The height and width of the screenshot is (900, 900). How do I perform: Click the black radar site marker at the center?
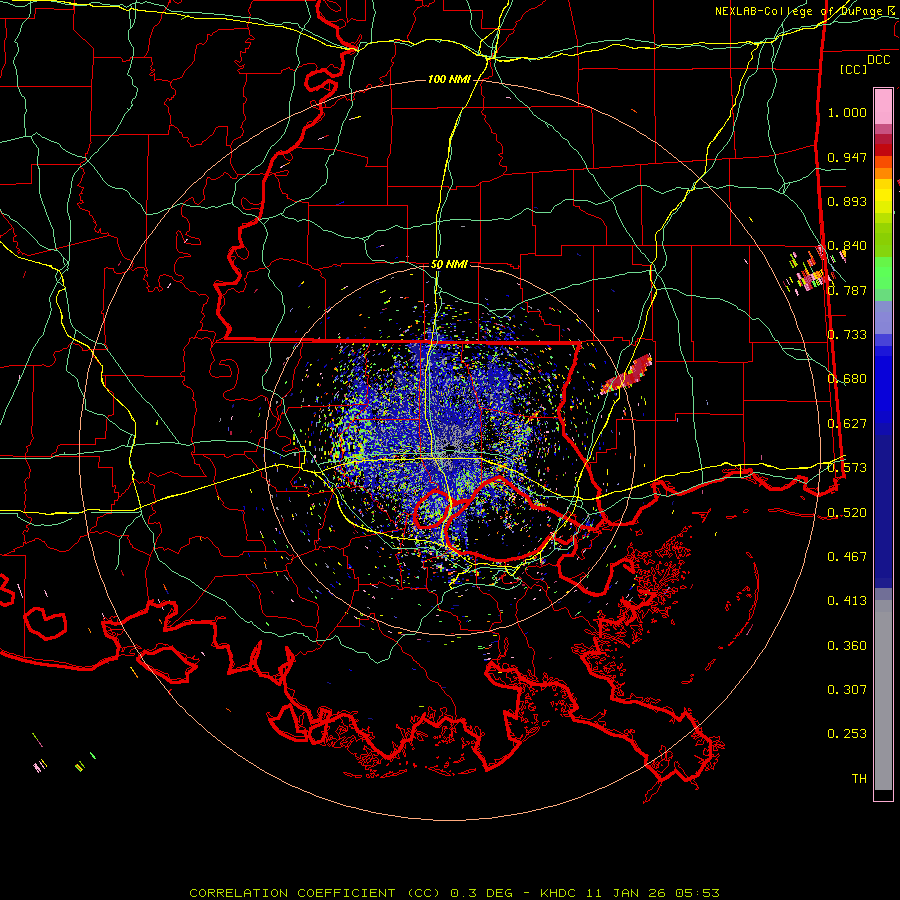pyautogui.click(x=451, y=448)
